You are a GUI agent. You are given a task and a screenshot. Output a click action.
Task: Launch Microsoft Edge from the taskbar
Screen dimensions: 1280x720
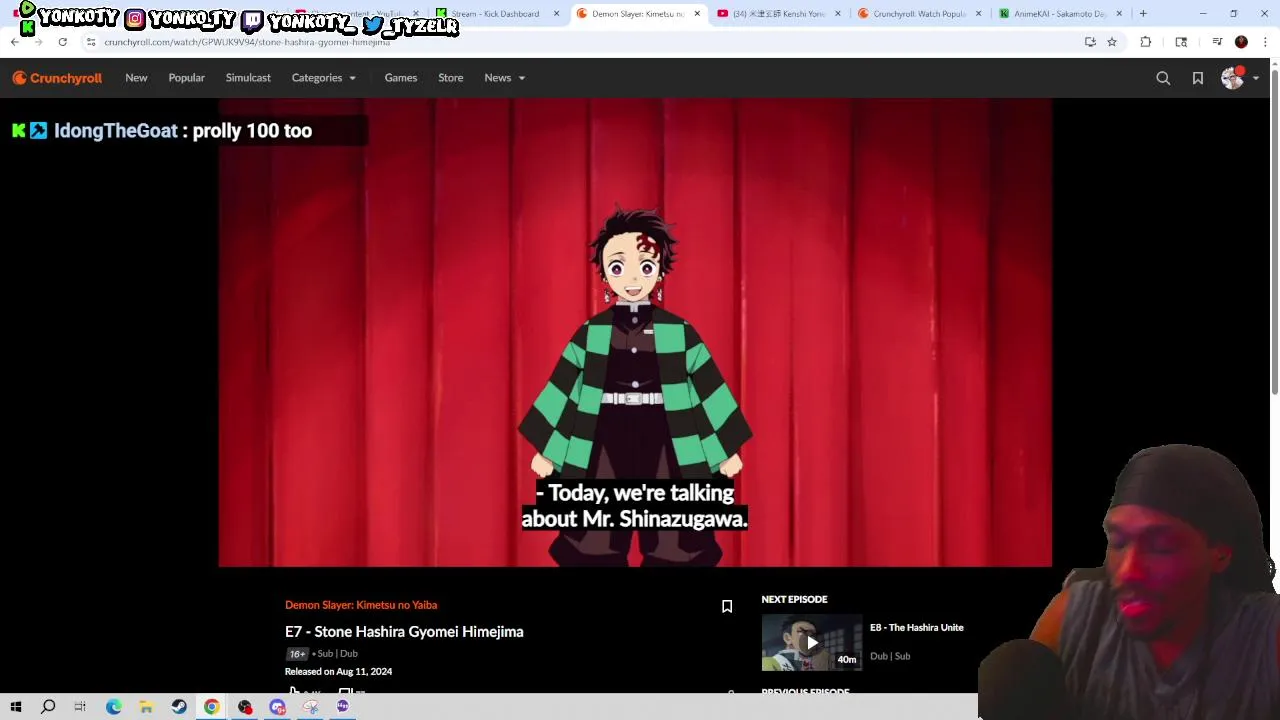[x=113, y=707]
